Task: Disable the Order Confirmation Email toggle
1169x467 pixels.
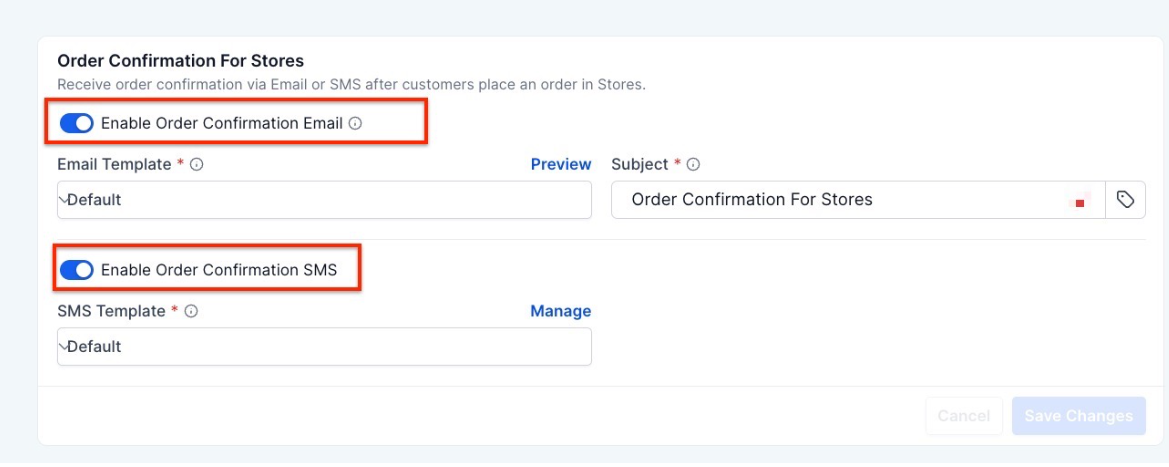Action: (76, 124)
